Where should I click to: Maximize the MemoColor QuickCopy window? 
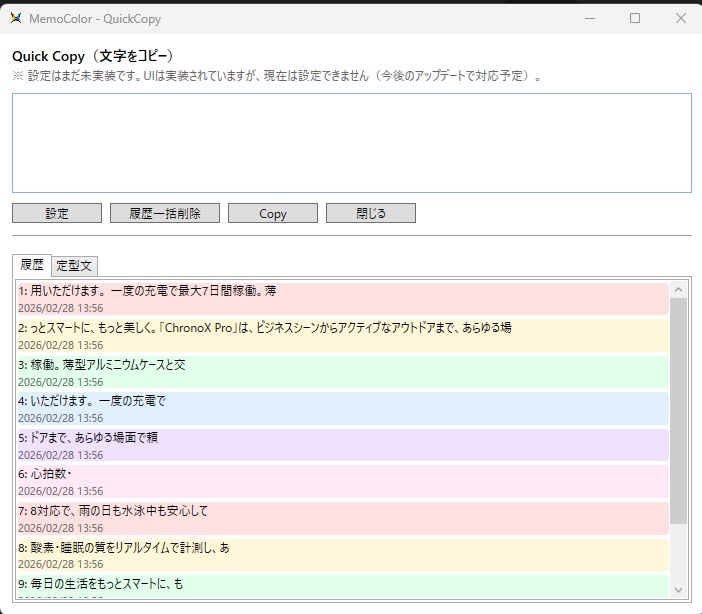[x=635, y=18]
